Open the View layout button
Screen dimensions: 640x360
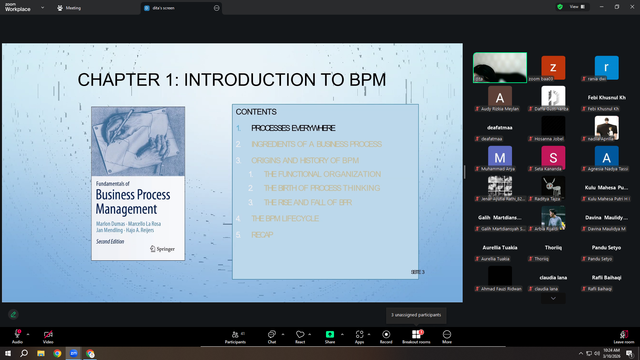point(578,7)
